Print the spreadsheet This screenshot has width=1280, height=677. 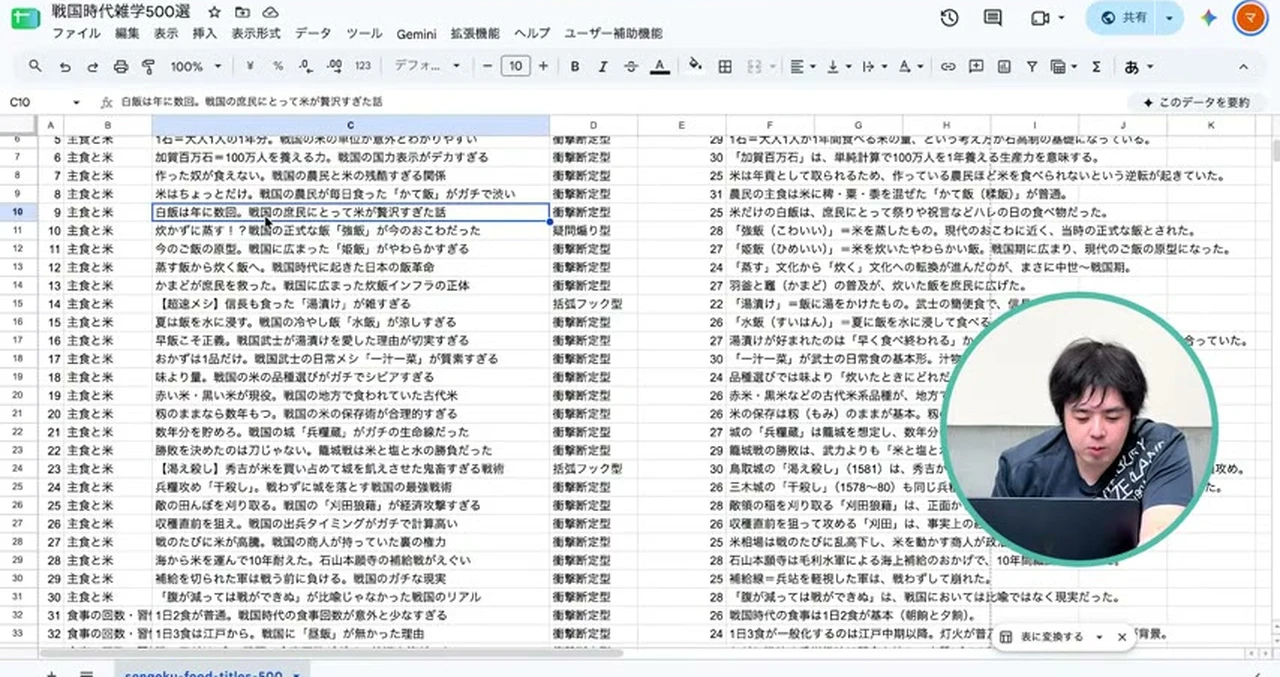[121, 66]
